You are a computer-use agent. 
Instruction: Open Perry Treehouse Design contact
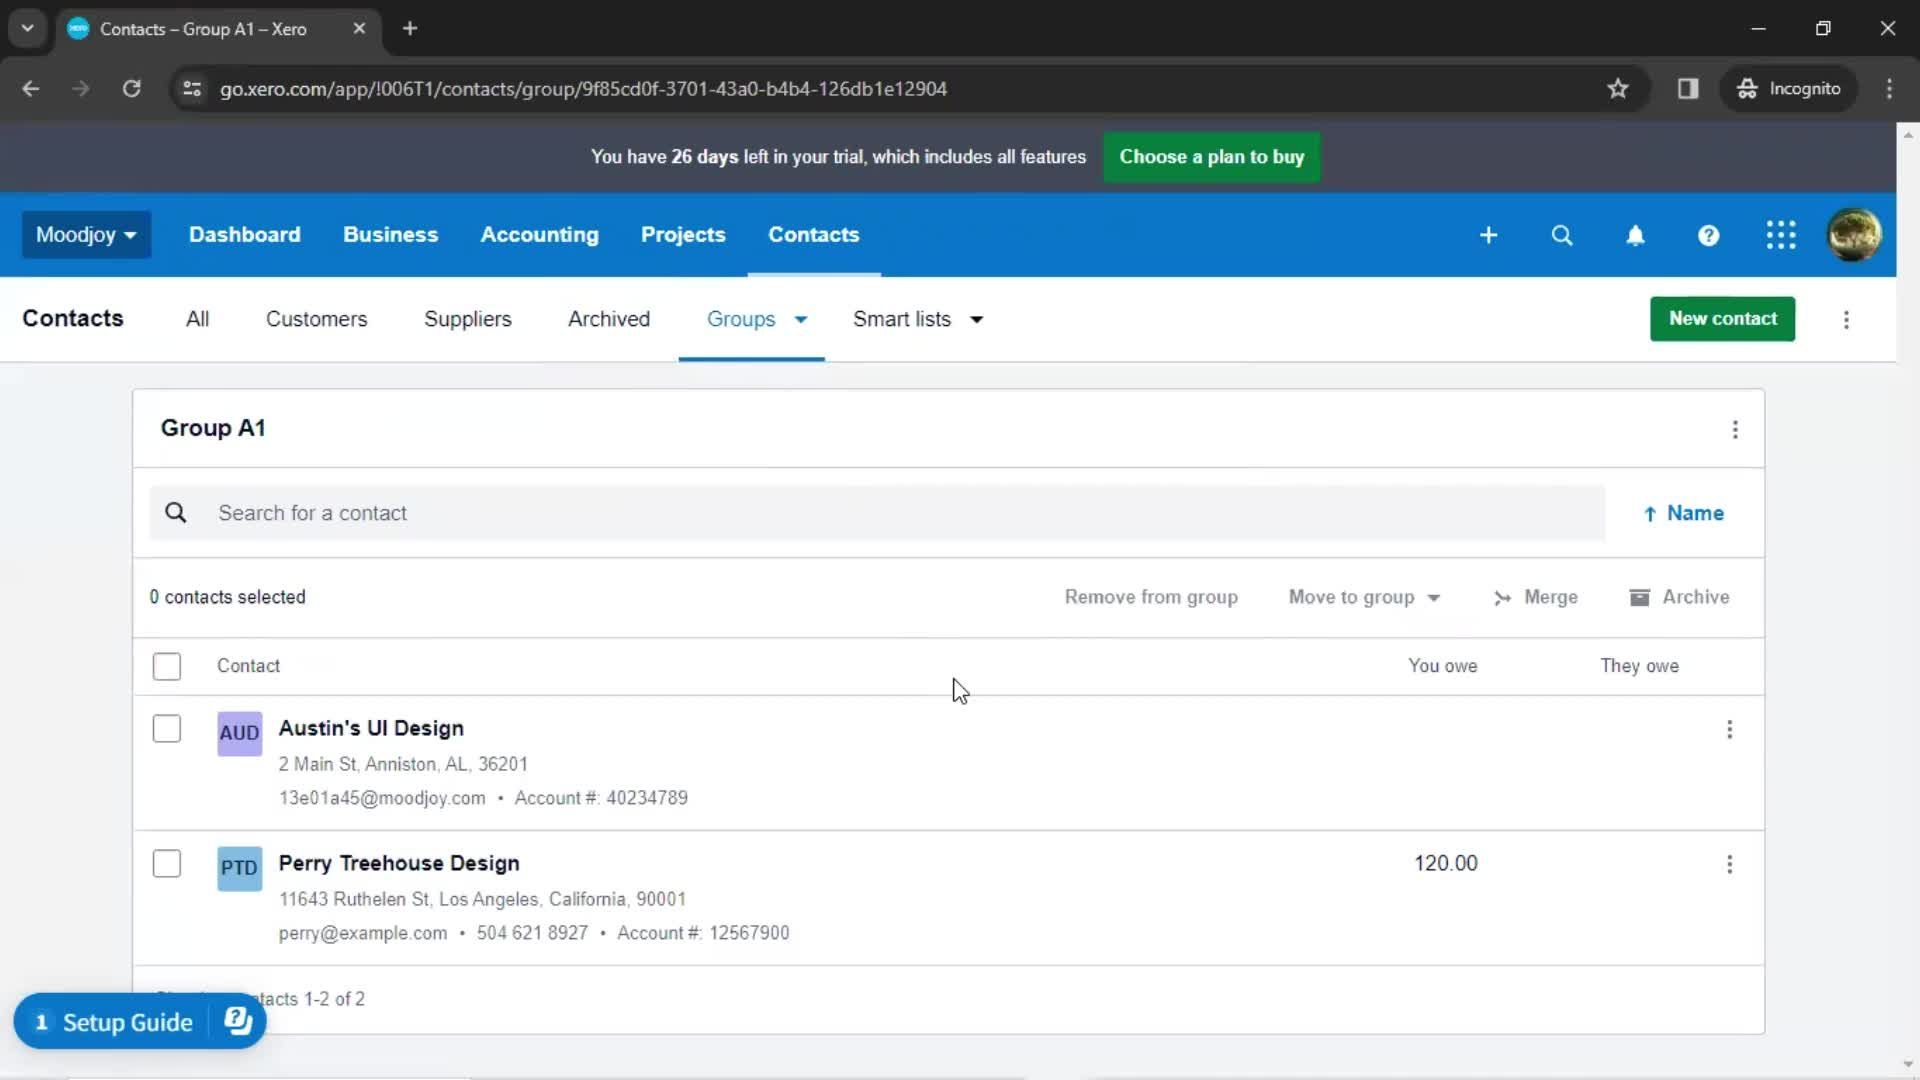click(399, 863)
